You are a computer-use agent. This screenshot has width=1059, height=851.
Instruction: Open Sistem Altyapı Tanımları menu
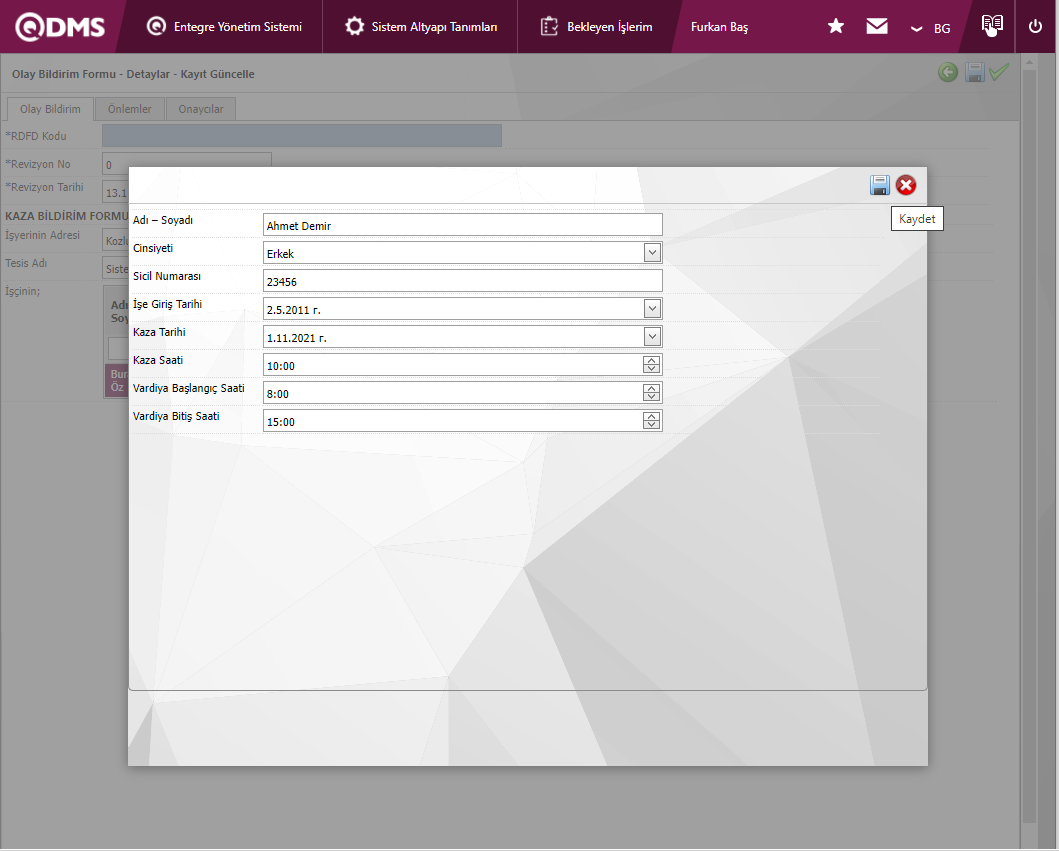pos(420,27)
